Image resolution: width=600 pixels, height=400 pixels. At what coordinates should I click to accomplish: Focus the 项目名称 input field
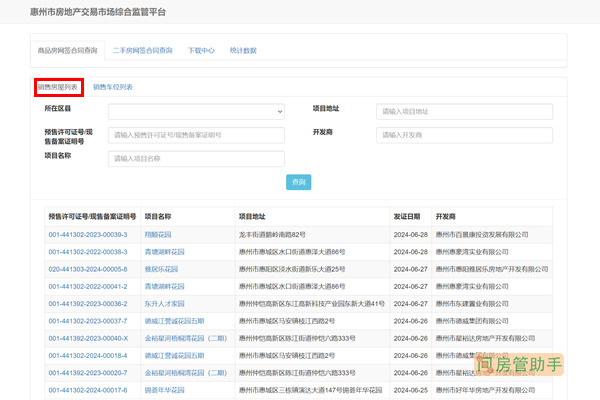point(196,159)
